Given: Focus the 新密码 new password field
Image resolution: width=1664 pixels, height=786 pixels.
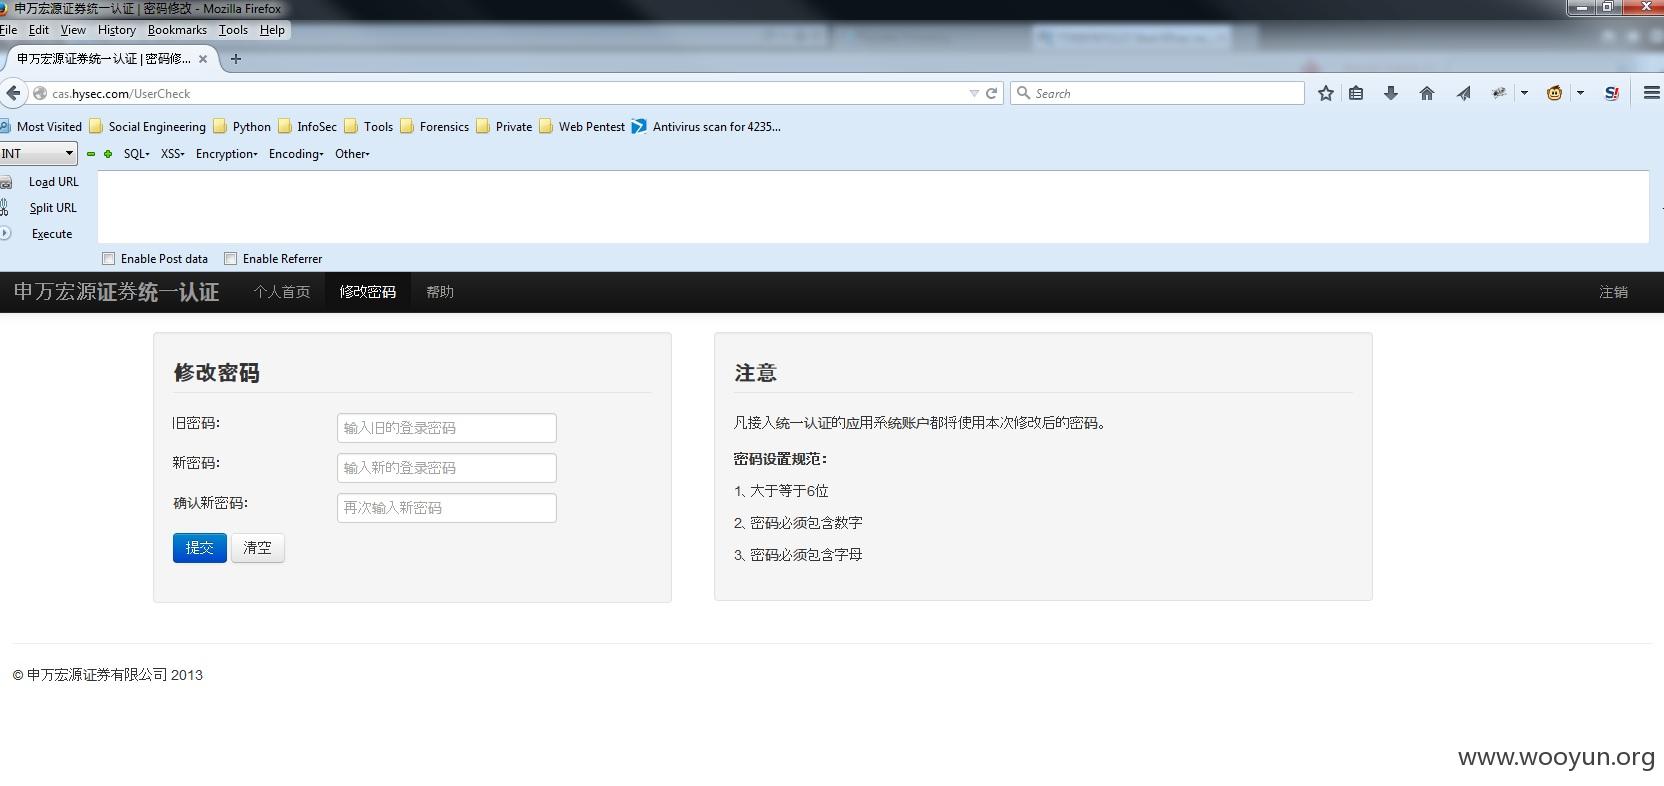Looking at the screenshot, I should click(x=447, y=468).
